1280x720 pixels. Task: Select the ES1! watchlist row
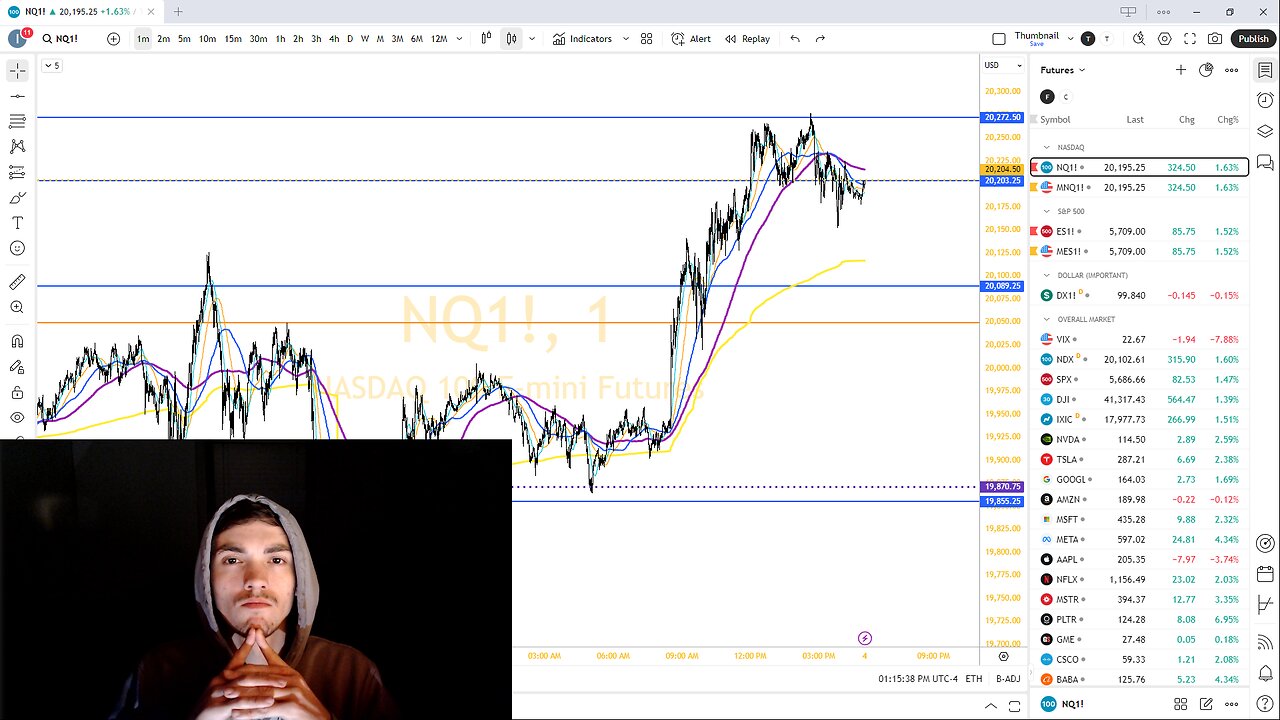(x=1140, y=231)
